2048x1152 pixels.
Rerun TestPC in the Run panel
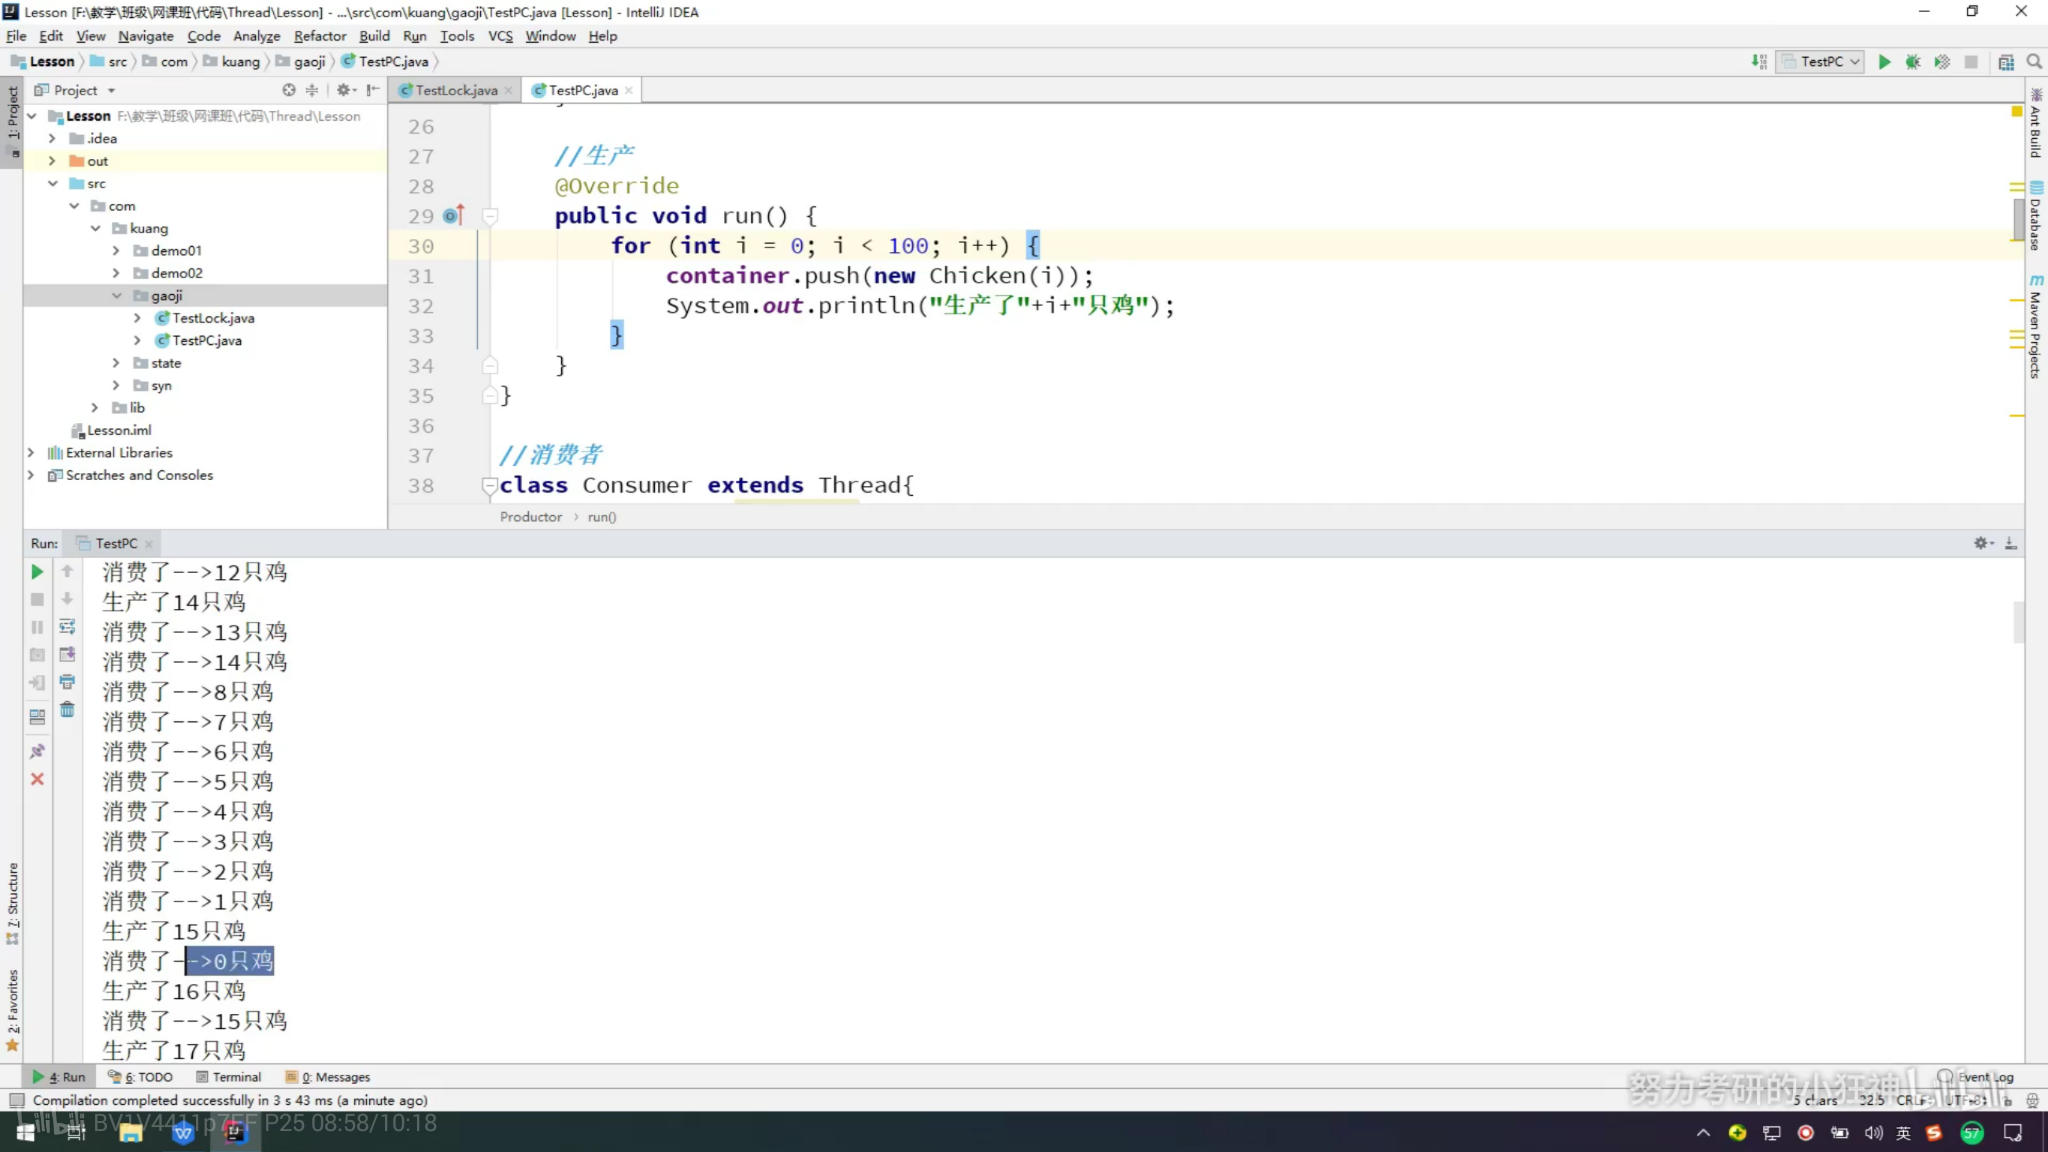coord(37,572)
